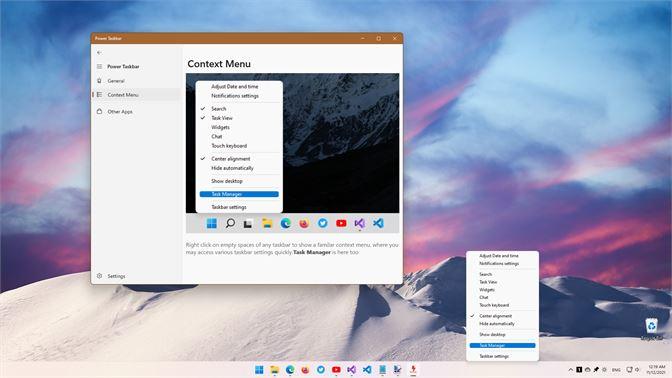Open Settings at the bottom of the sidebar
Viewport: 672px width, 378px height.
point(136,276)
